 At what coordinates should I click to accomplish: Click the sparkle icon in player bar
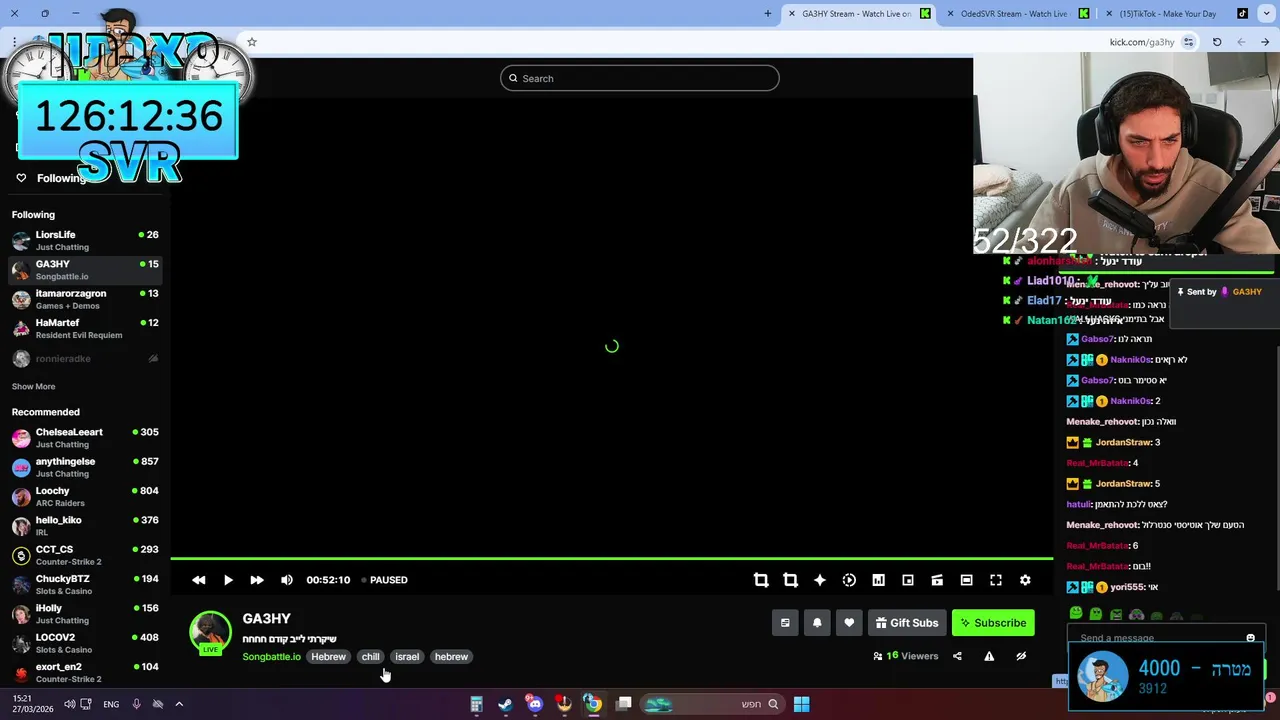click(x=820, y=580)
